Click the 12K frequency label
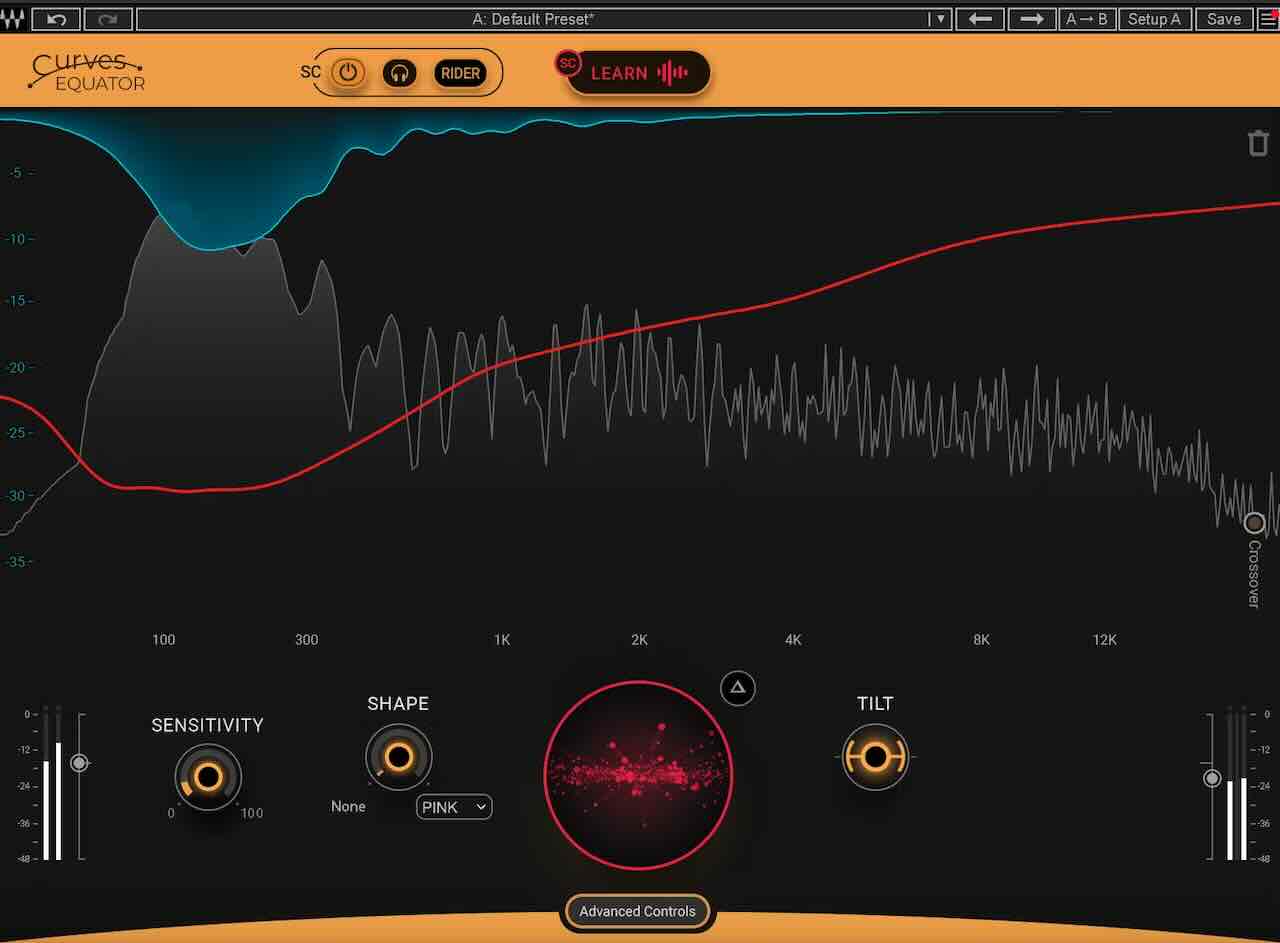This screenshot has width=1280, height=943. (1104, 640)
